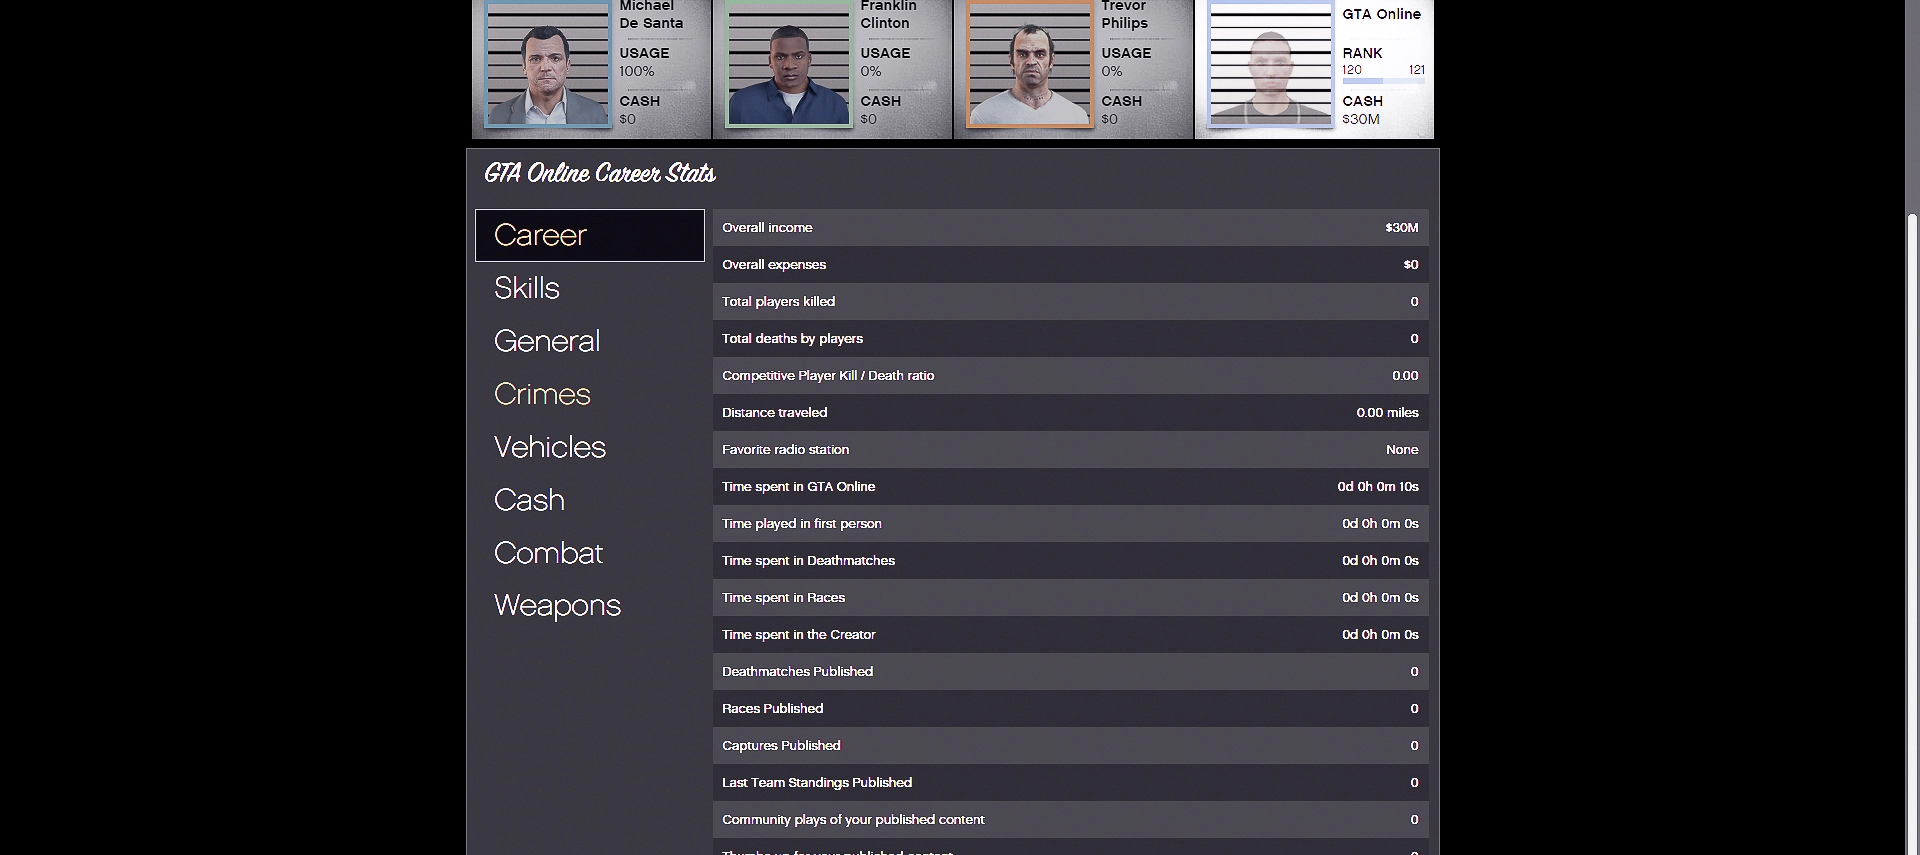Click the None radio station value

click(x=1402, y=450)
